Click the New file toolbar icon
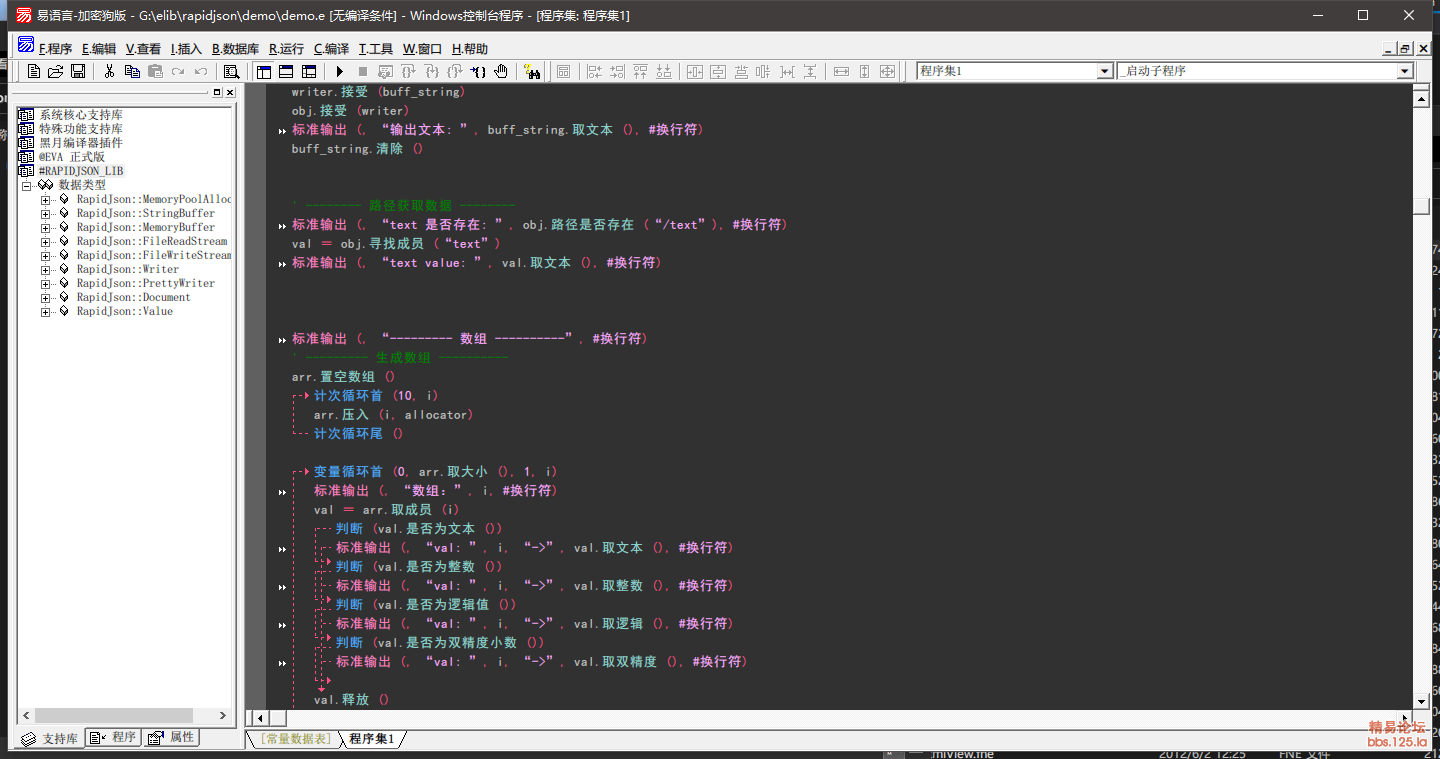 click(x=34, y=71)
